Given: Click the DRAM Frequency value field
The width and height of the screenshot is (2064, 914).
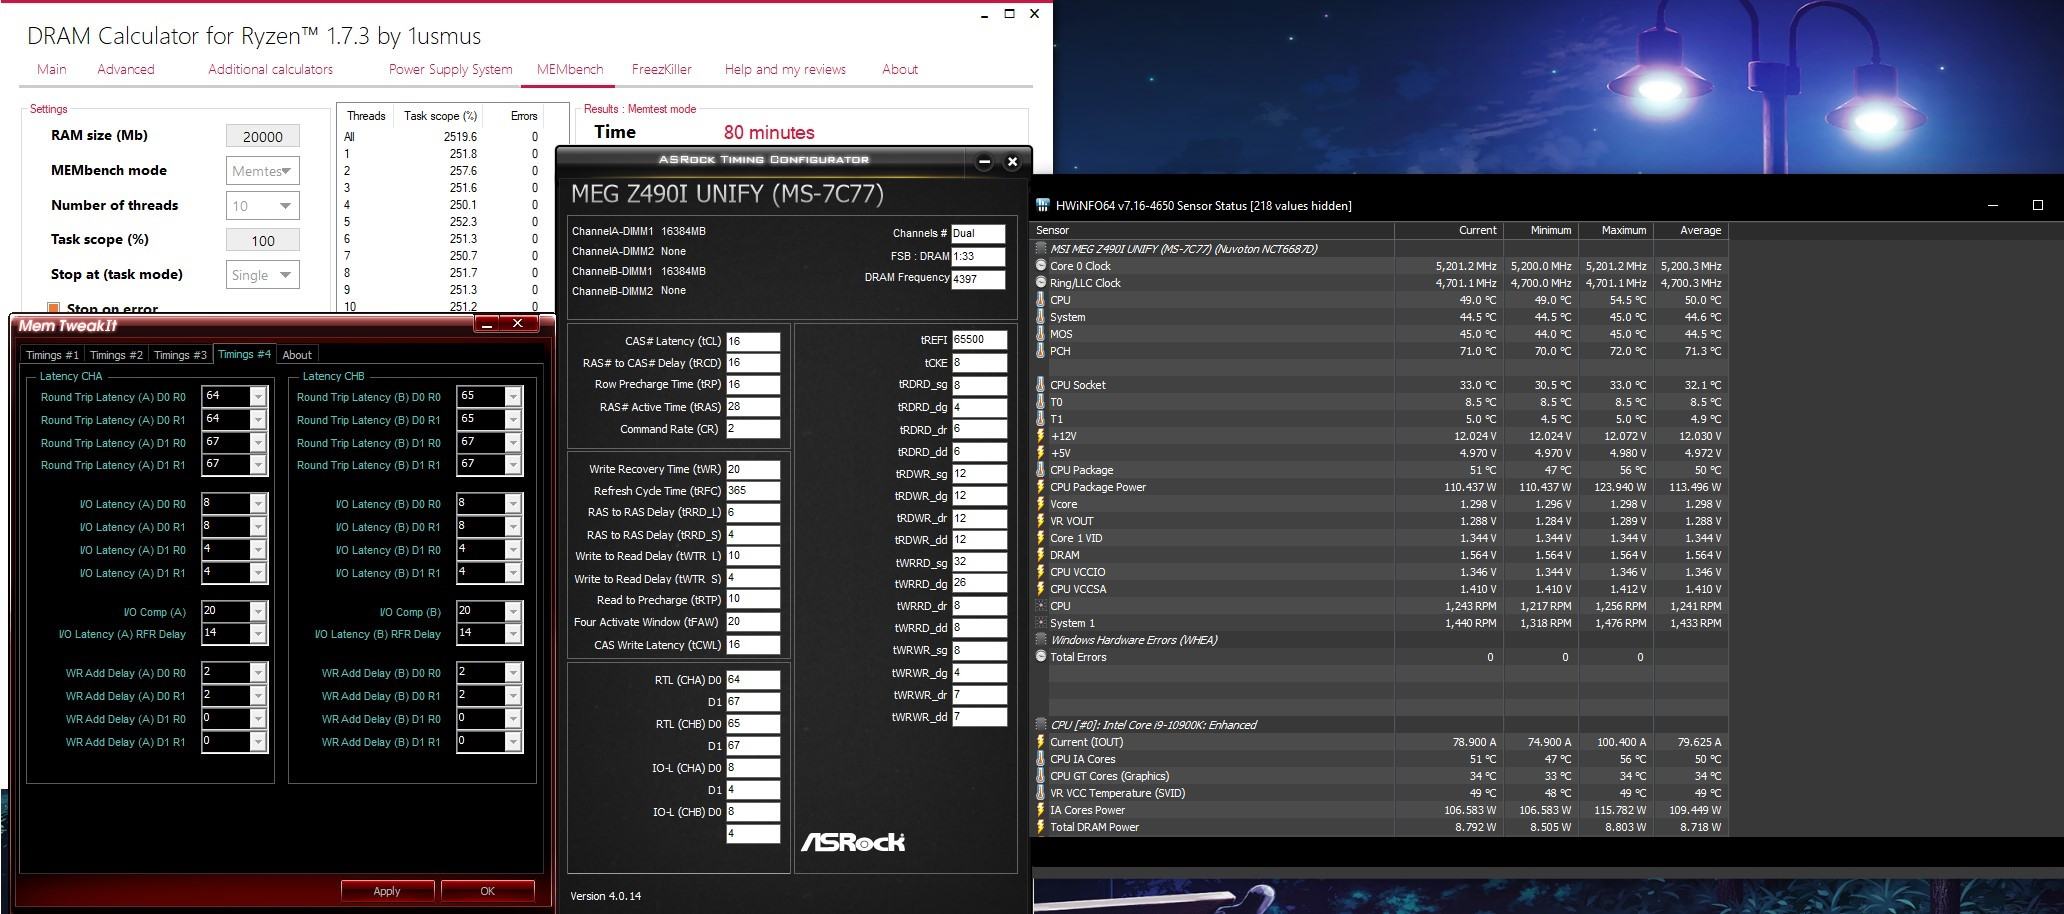Looking at the screenshot, I should pyautogui.click(x=978, y=279).
